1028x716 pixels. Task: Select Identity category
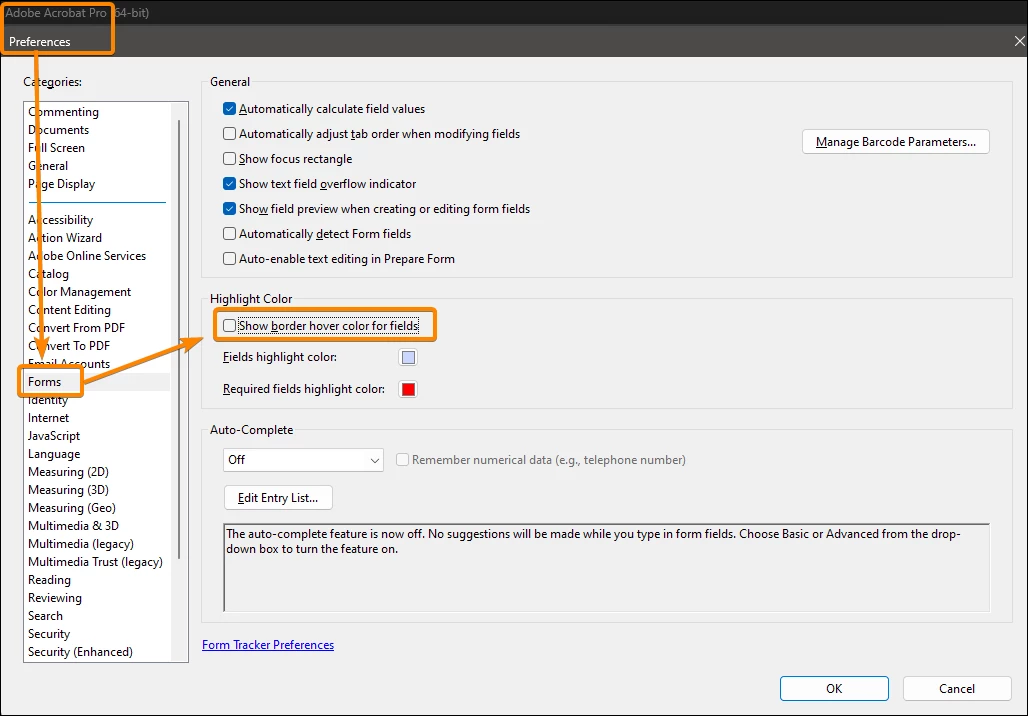tap(48, 400)
